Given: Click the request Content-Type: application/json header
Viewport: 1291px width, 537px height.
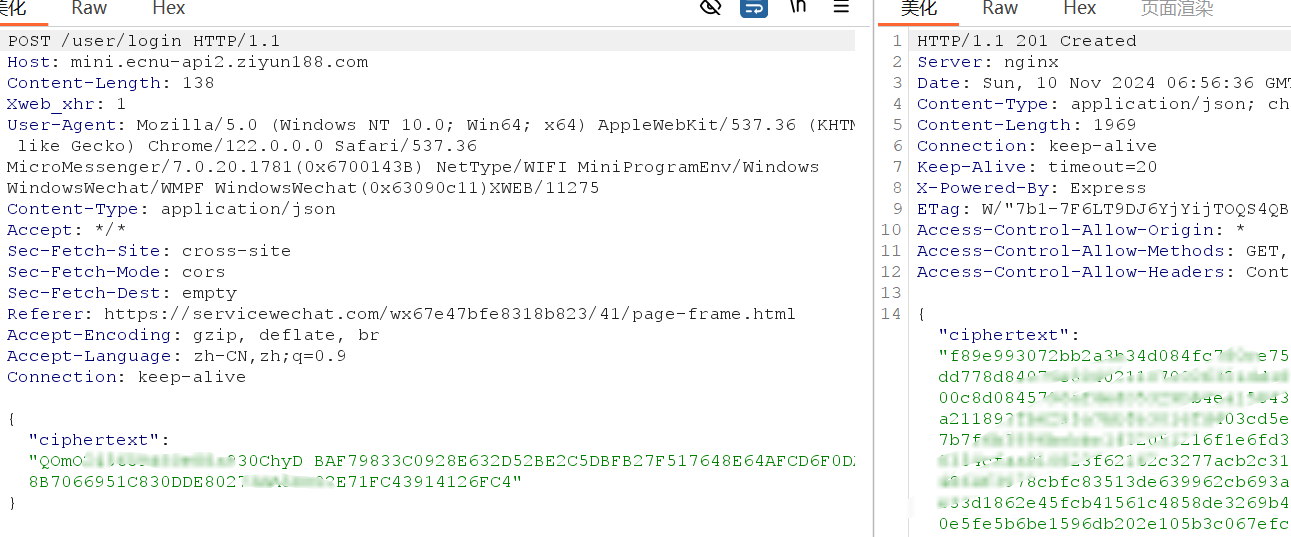Looking at the screenshot, I should coord(171,209).
